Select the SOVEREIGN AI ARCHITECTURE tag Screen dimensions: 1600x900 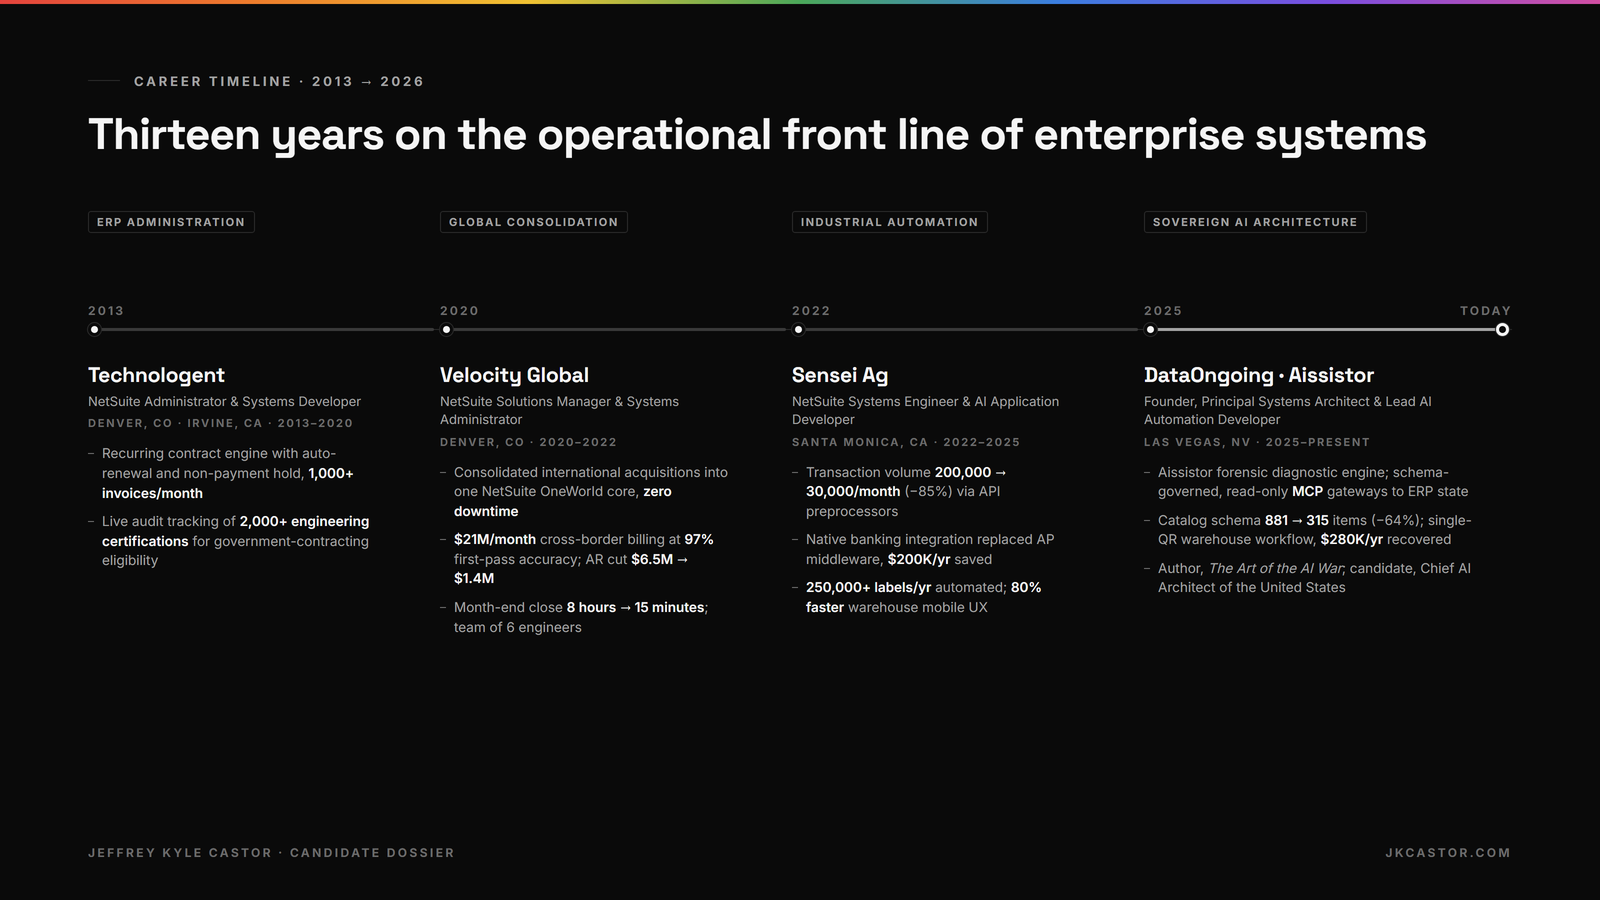pos(1255,222)
